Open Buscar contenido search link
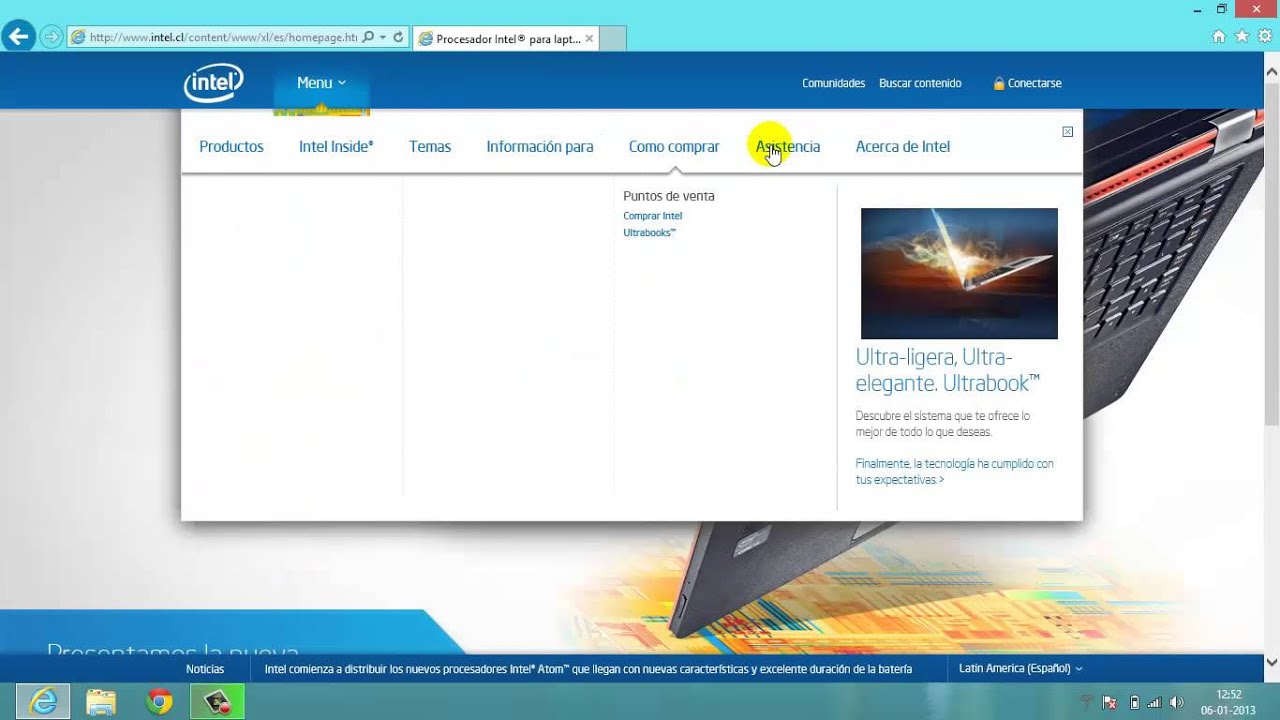 pyautogui.click(x=920, y=83)
